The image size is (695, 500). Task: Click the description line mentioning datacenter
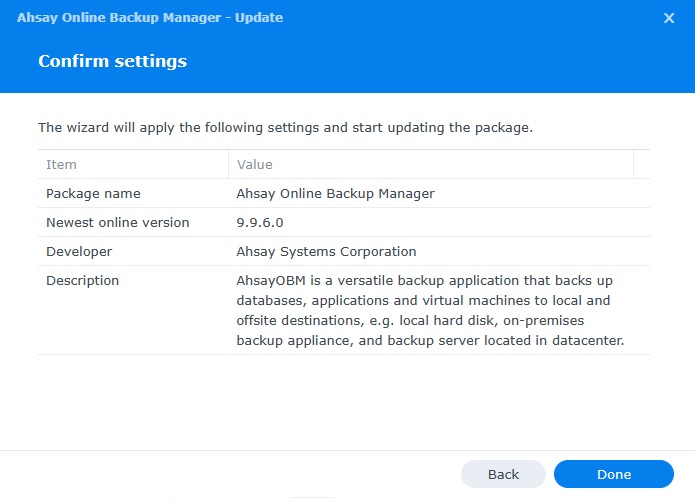pyautogui.click(x=430, y=340)
